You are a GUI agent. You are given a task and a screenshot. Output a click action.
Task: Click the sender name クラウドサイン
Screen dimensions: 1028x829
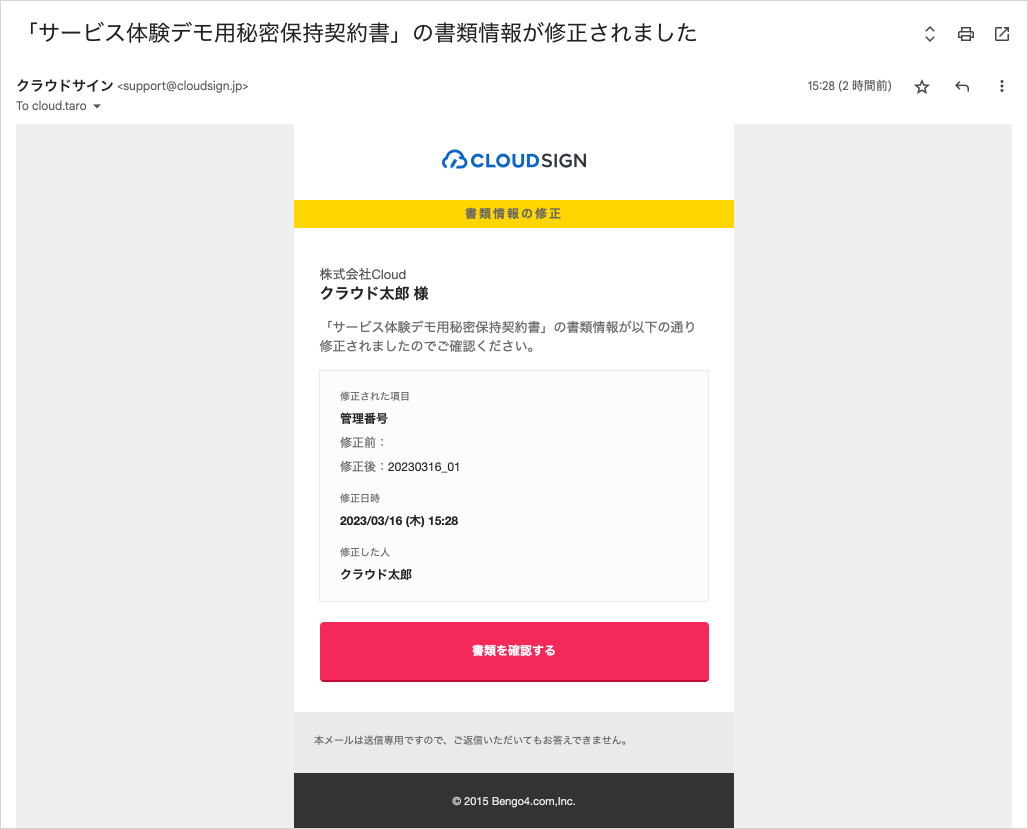64,86
